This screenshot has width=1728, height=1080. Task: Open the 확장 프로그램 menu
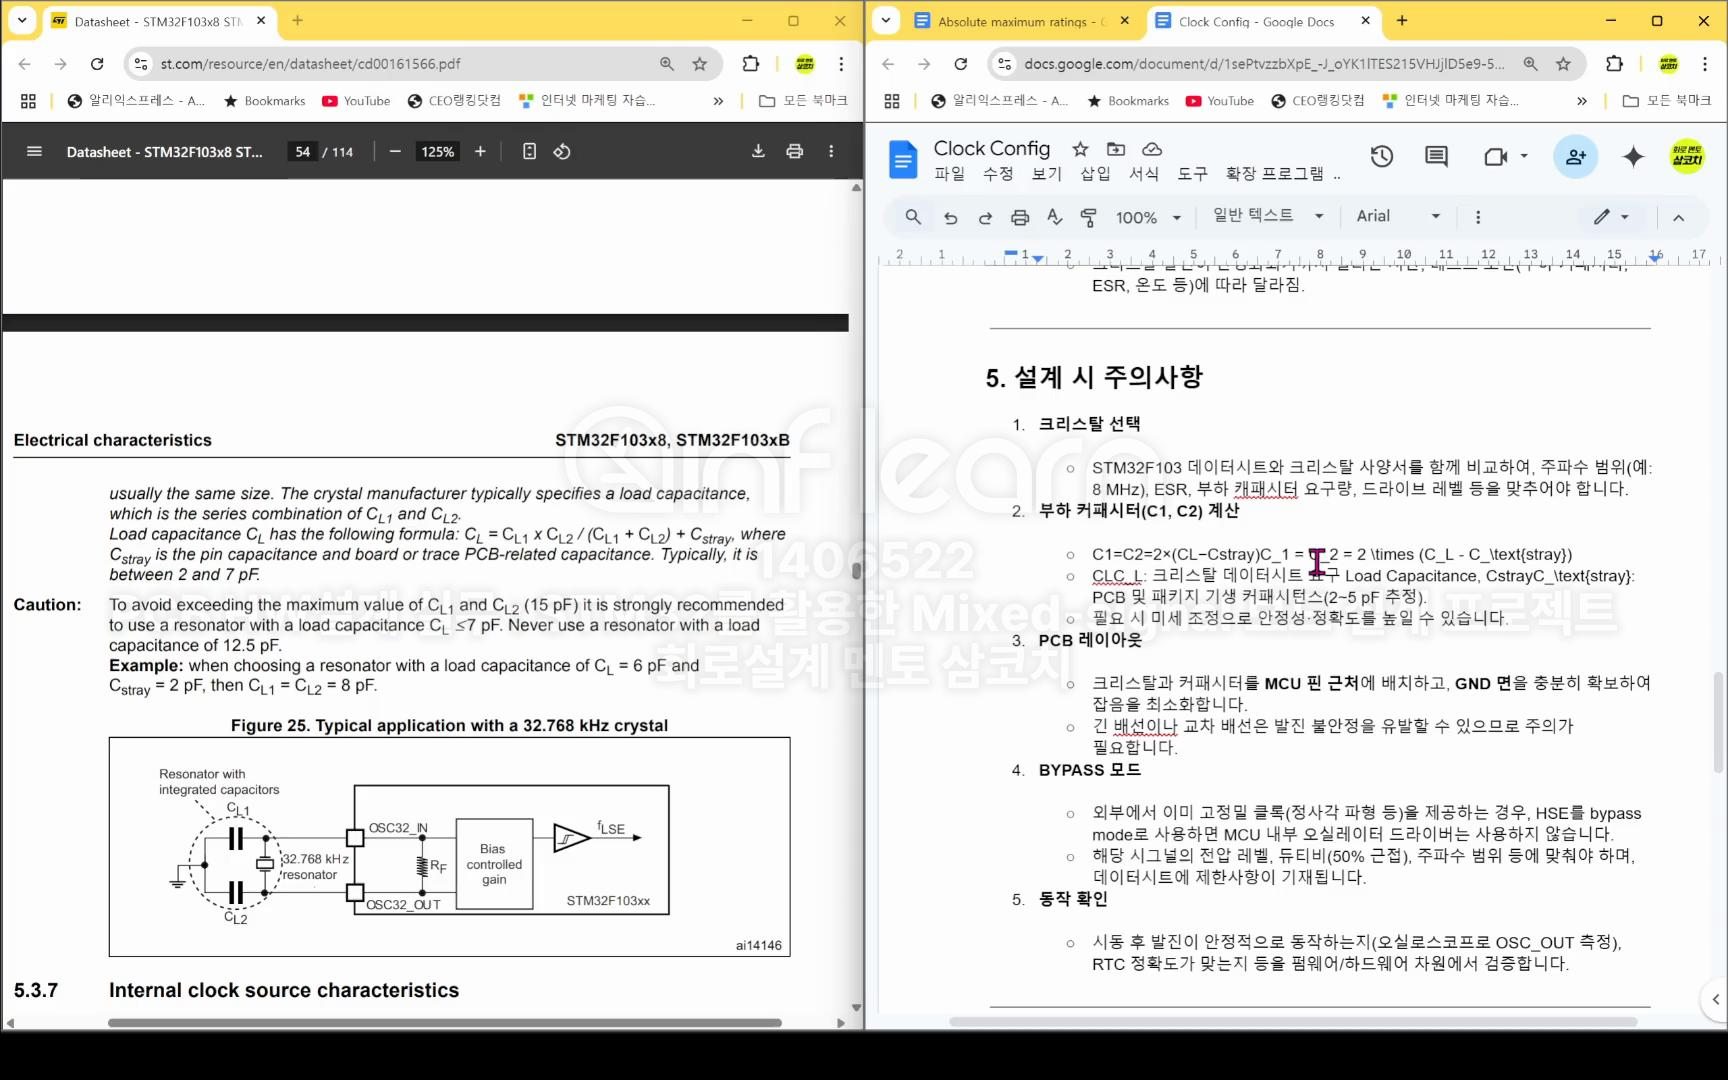point(1275,174)
